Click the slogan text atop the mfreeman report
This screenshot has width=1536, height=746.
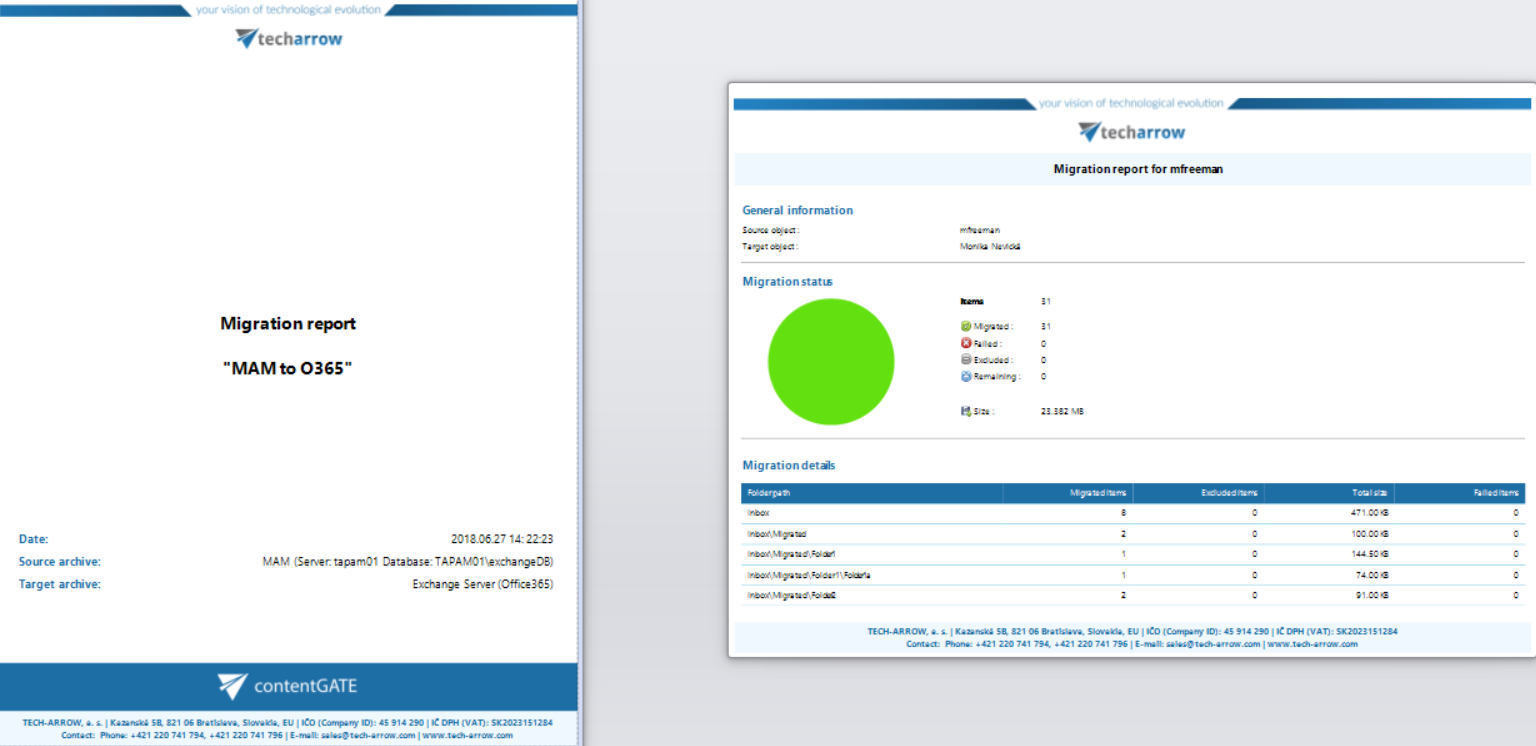coord(1131,103)
